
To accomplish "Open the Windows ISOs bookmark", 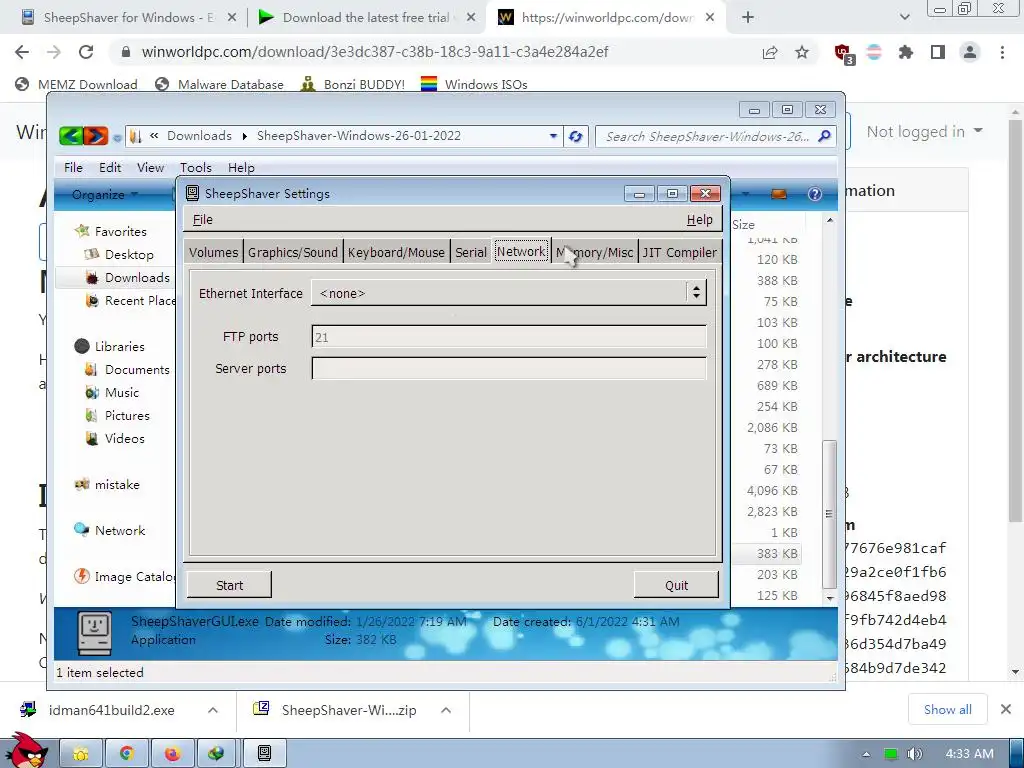I will (x=474, y=84).
